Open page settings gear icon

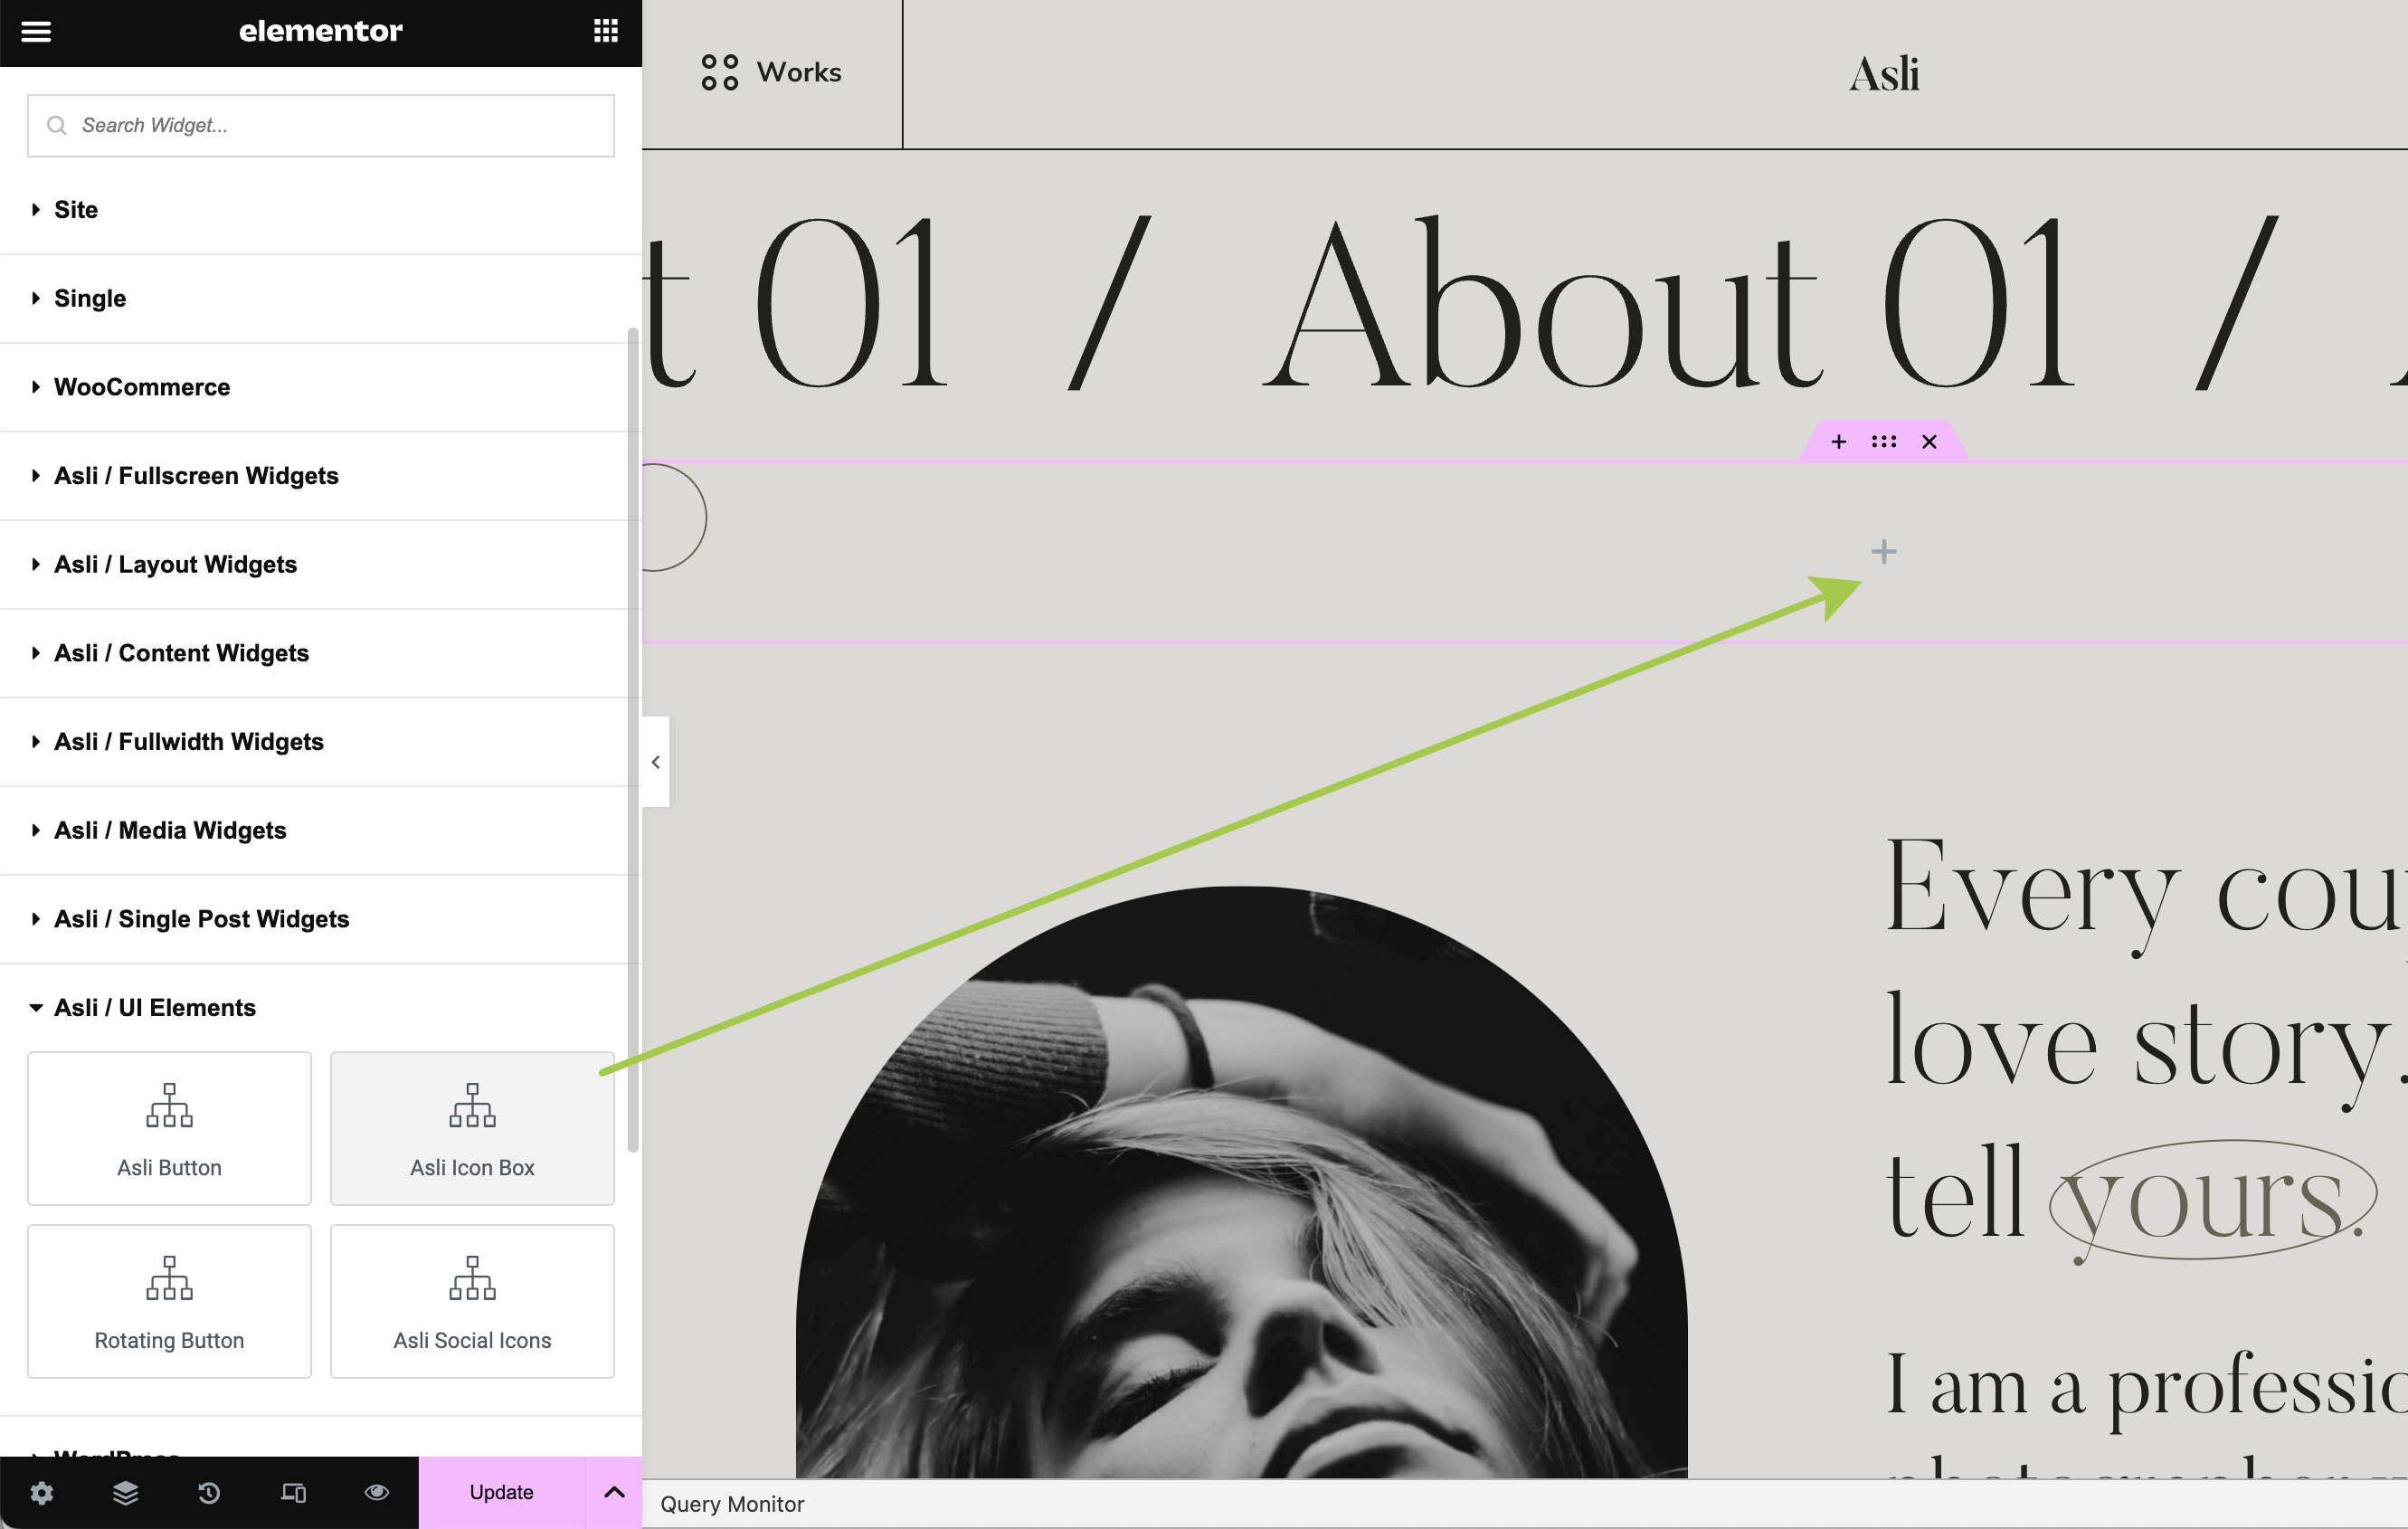pos(41,1492)
